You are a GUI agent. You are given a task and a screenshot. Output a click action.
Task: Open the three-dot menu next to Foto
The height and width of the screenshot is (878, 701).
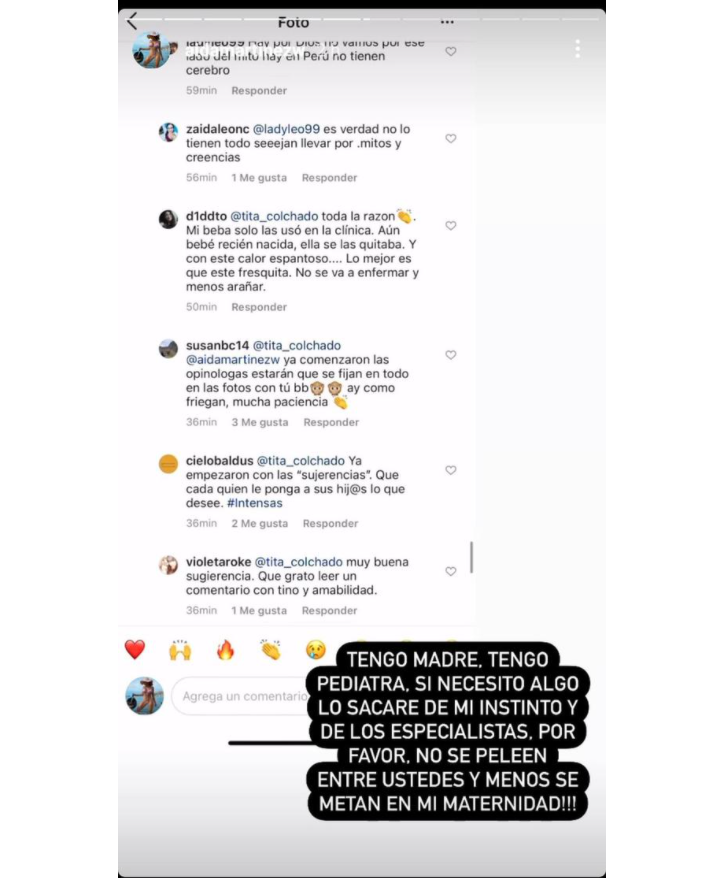click(447, 22)
